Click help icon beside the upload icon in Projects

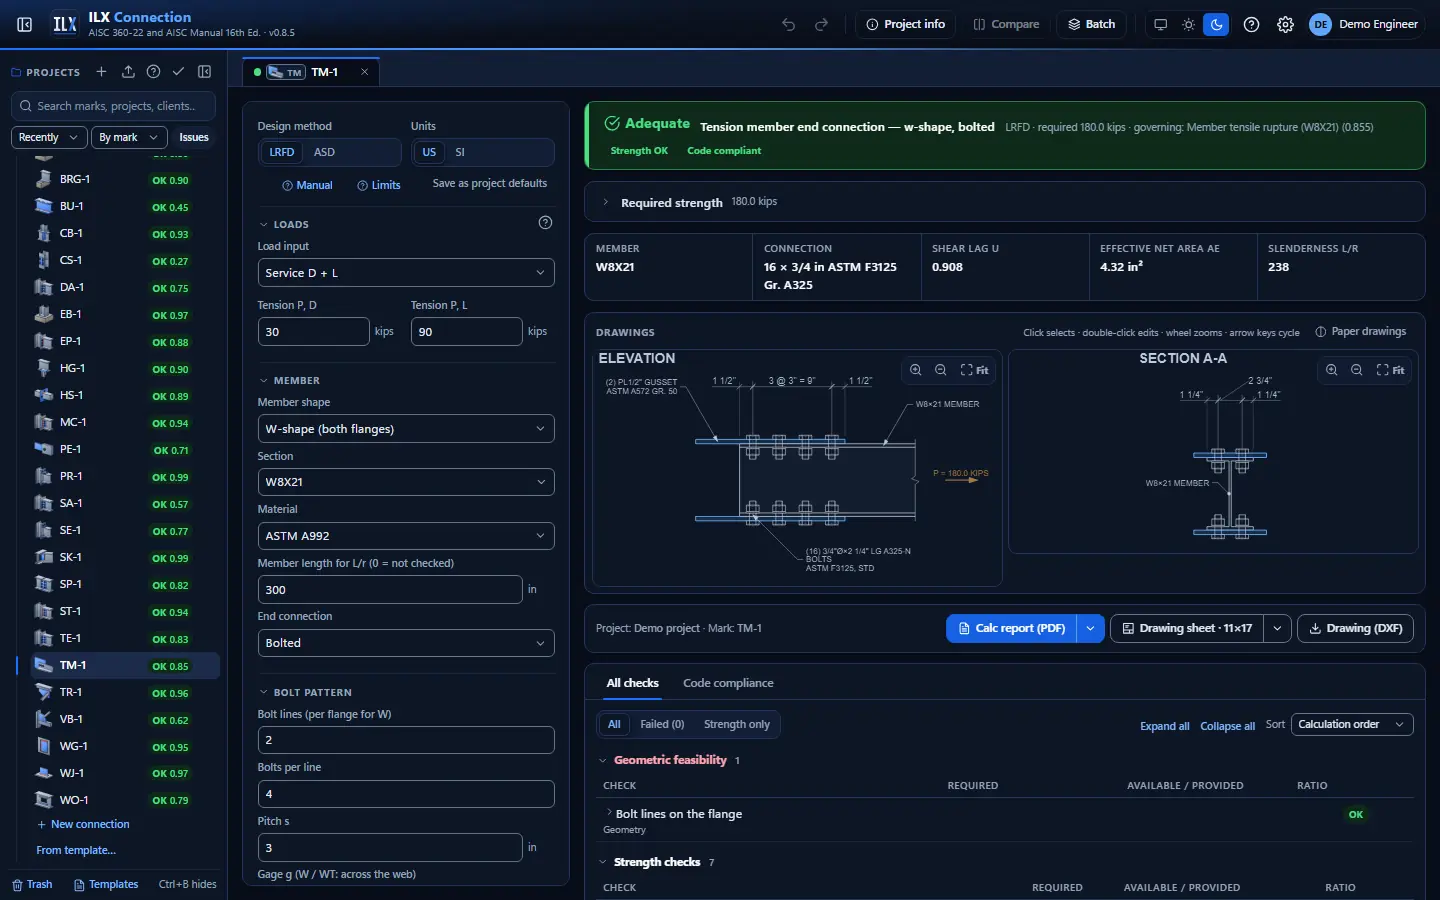[x=153, y=72]
